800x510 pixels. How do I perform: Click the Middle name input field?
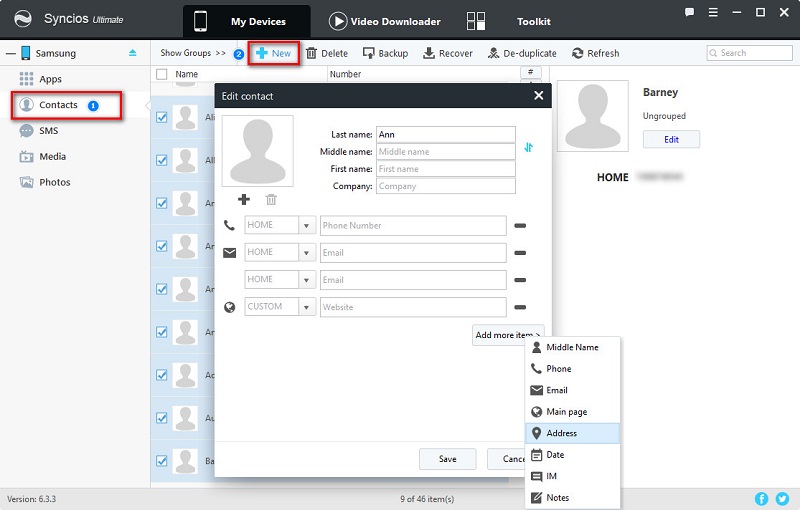point(445,152)
